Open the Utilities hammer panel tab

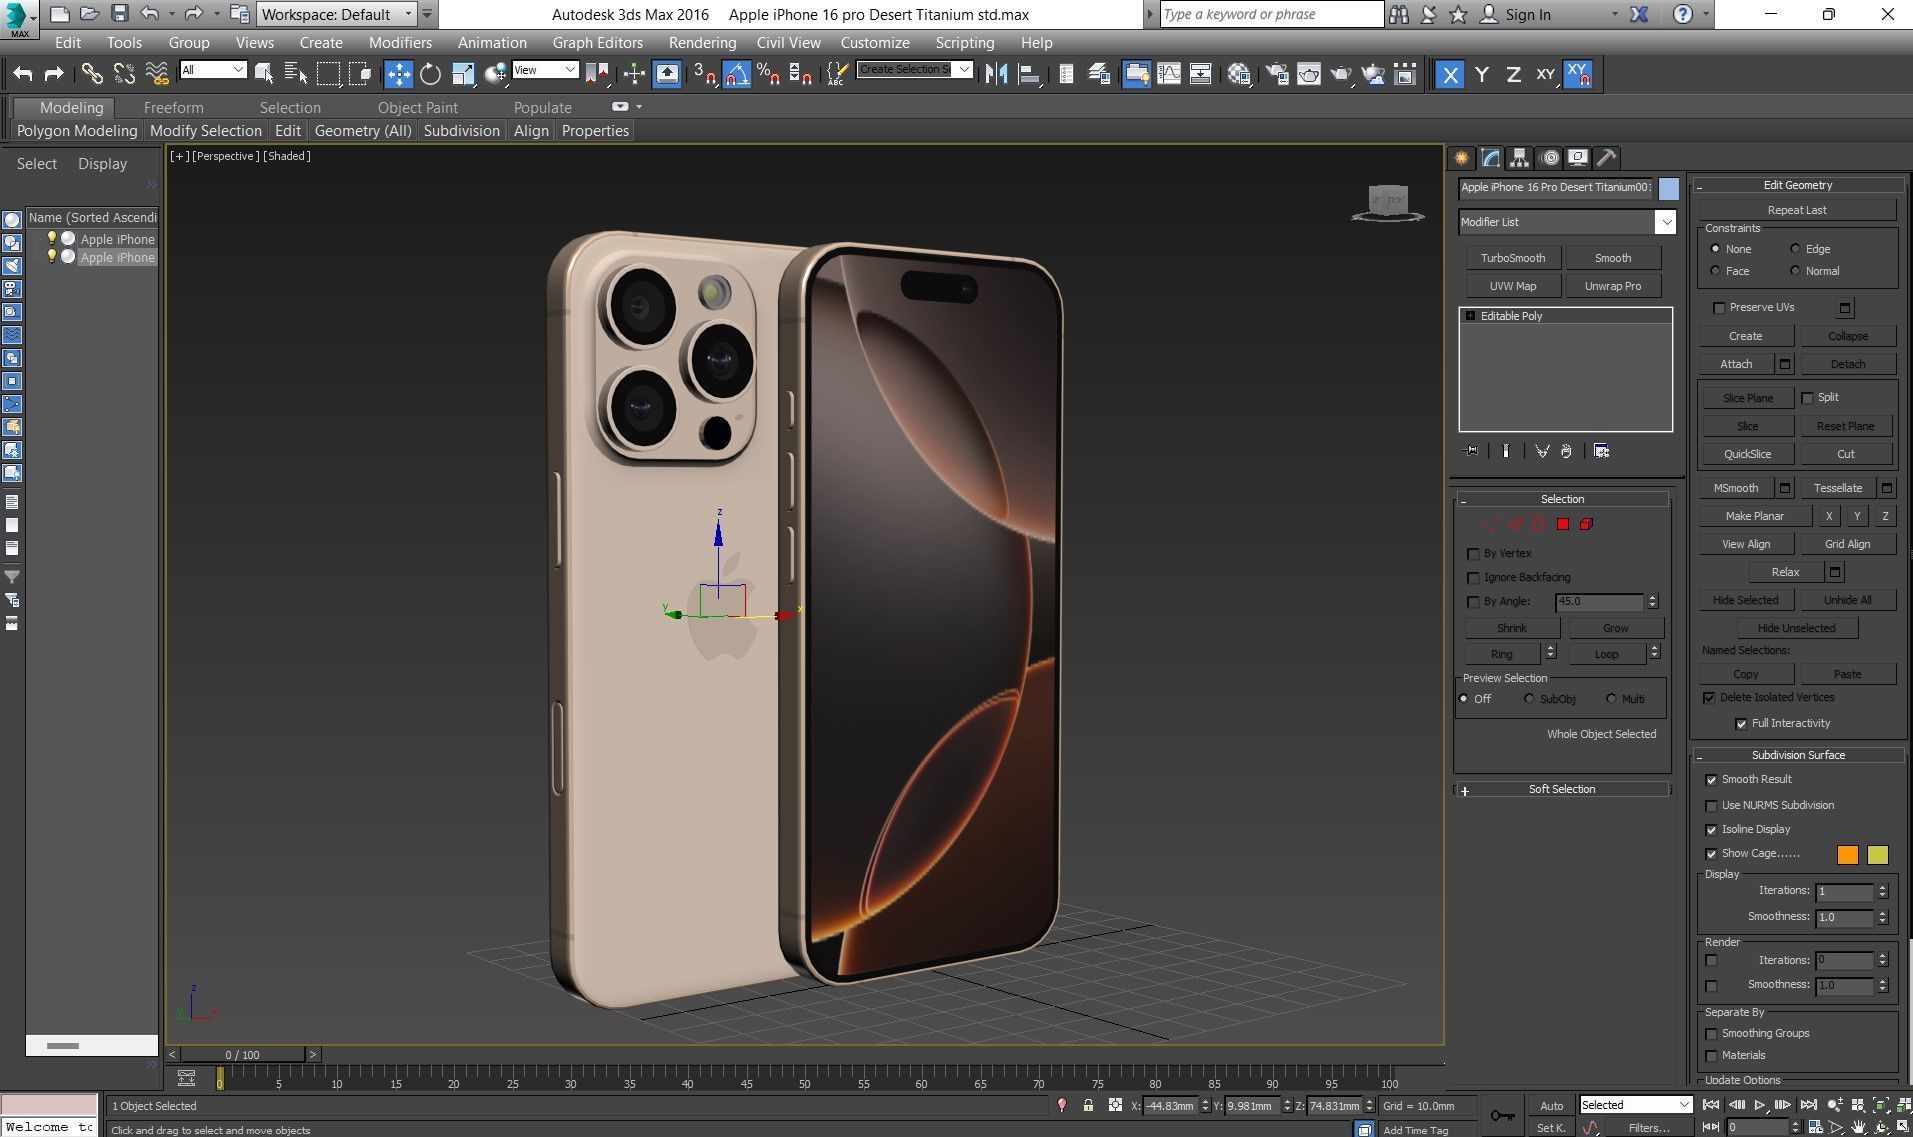1606,158
